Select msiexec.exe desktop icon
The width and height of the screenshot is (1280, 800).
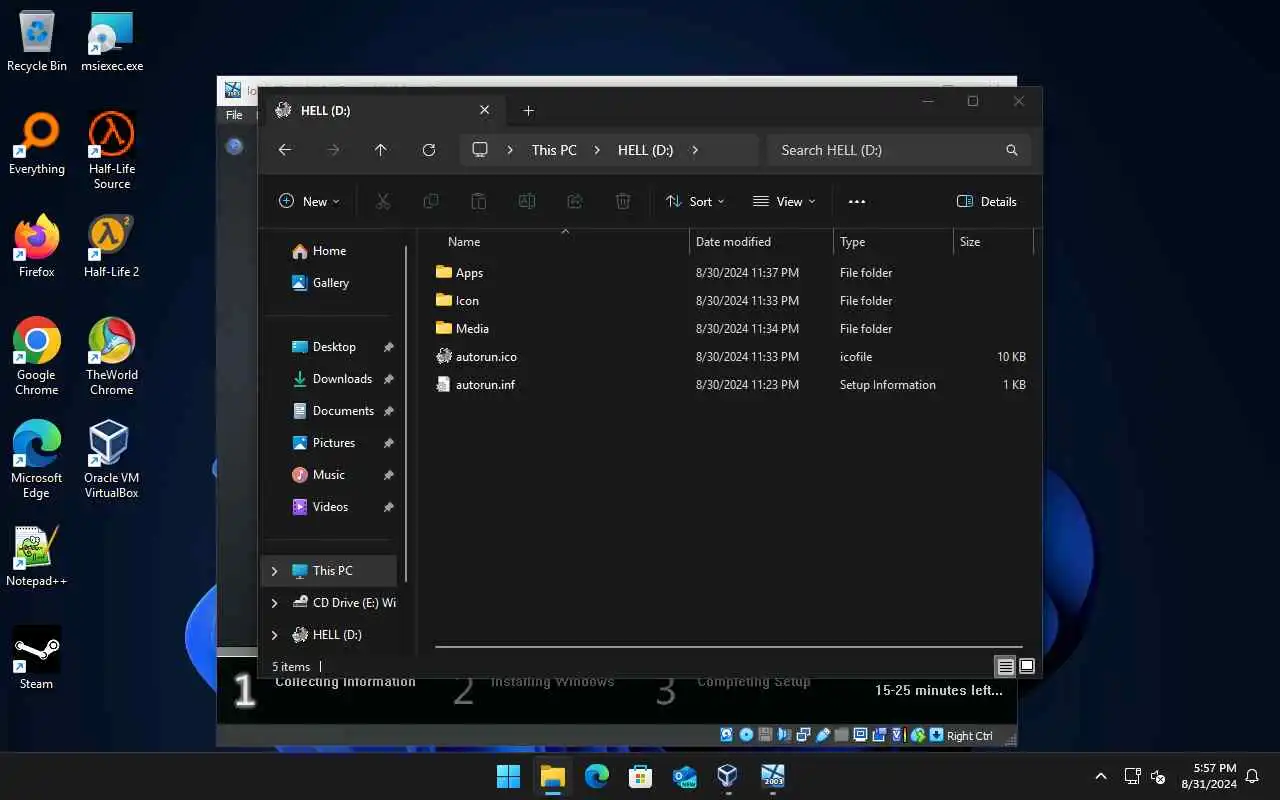pyautogui.click(x=112, y=42)
